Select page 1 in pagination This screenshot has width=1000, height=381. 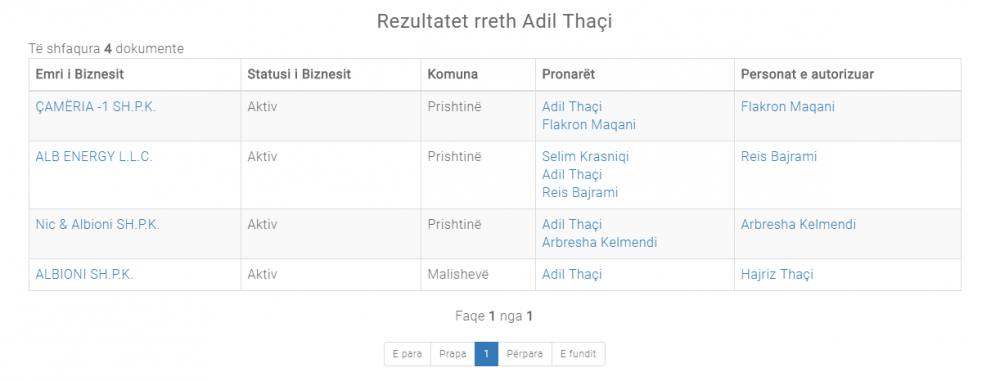(x=487, y=354)
